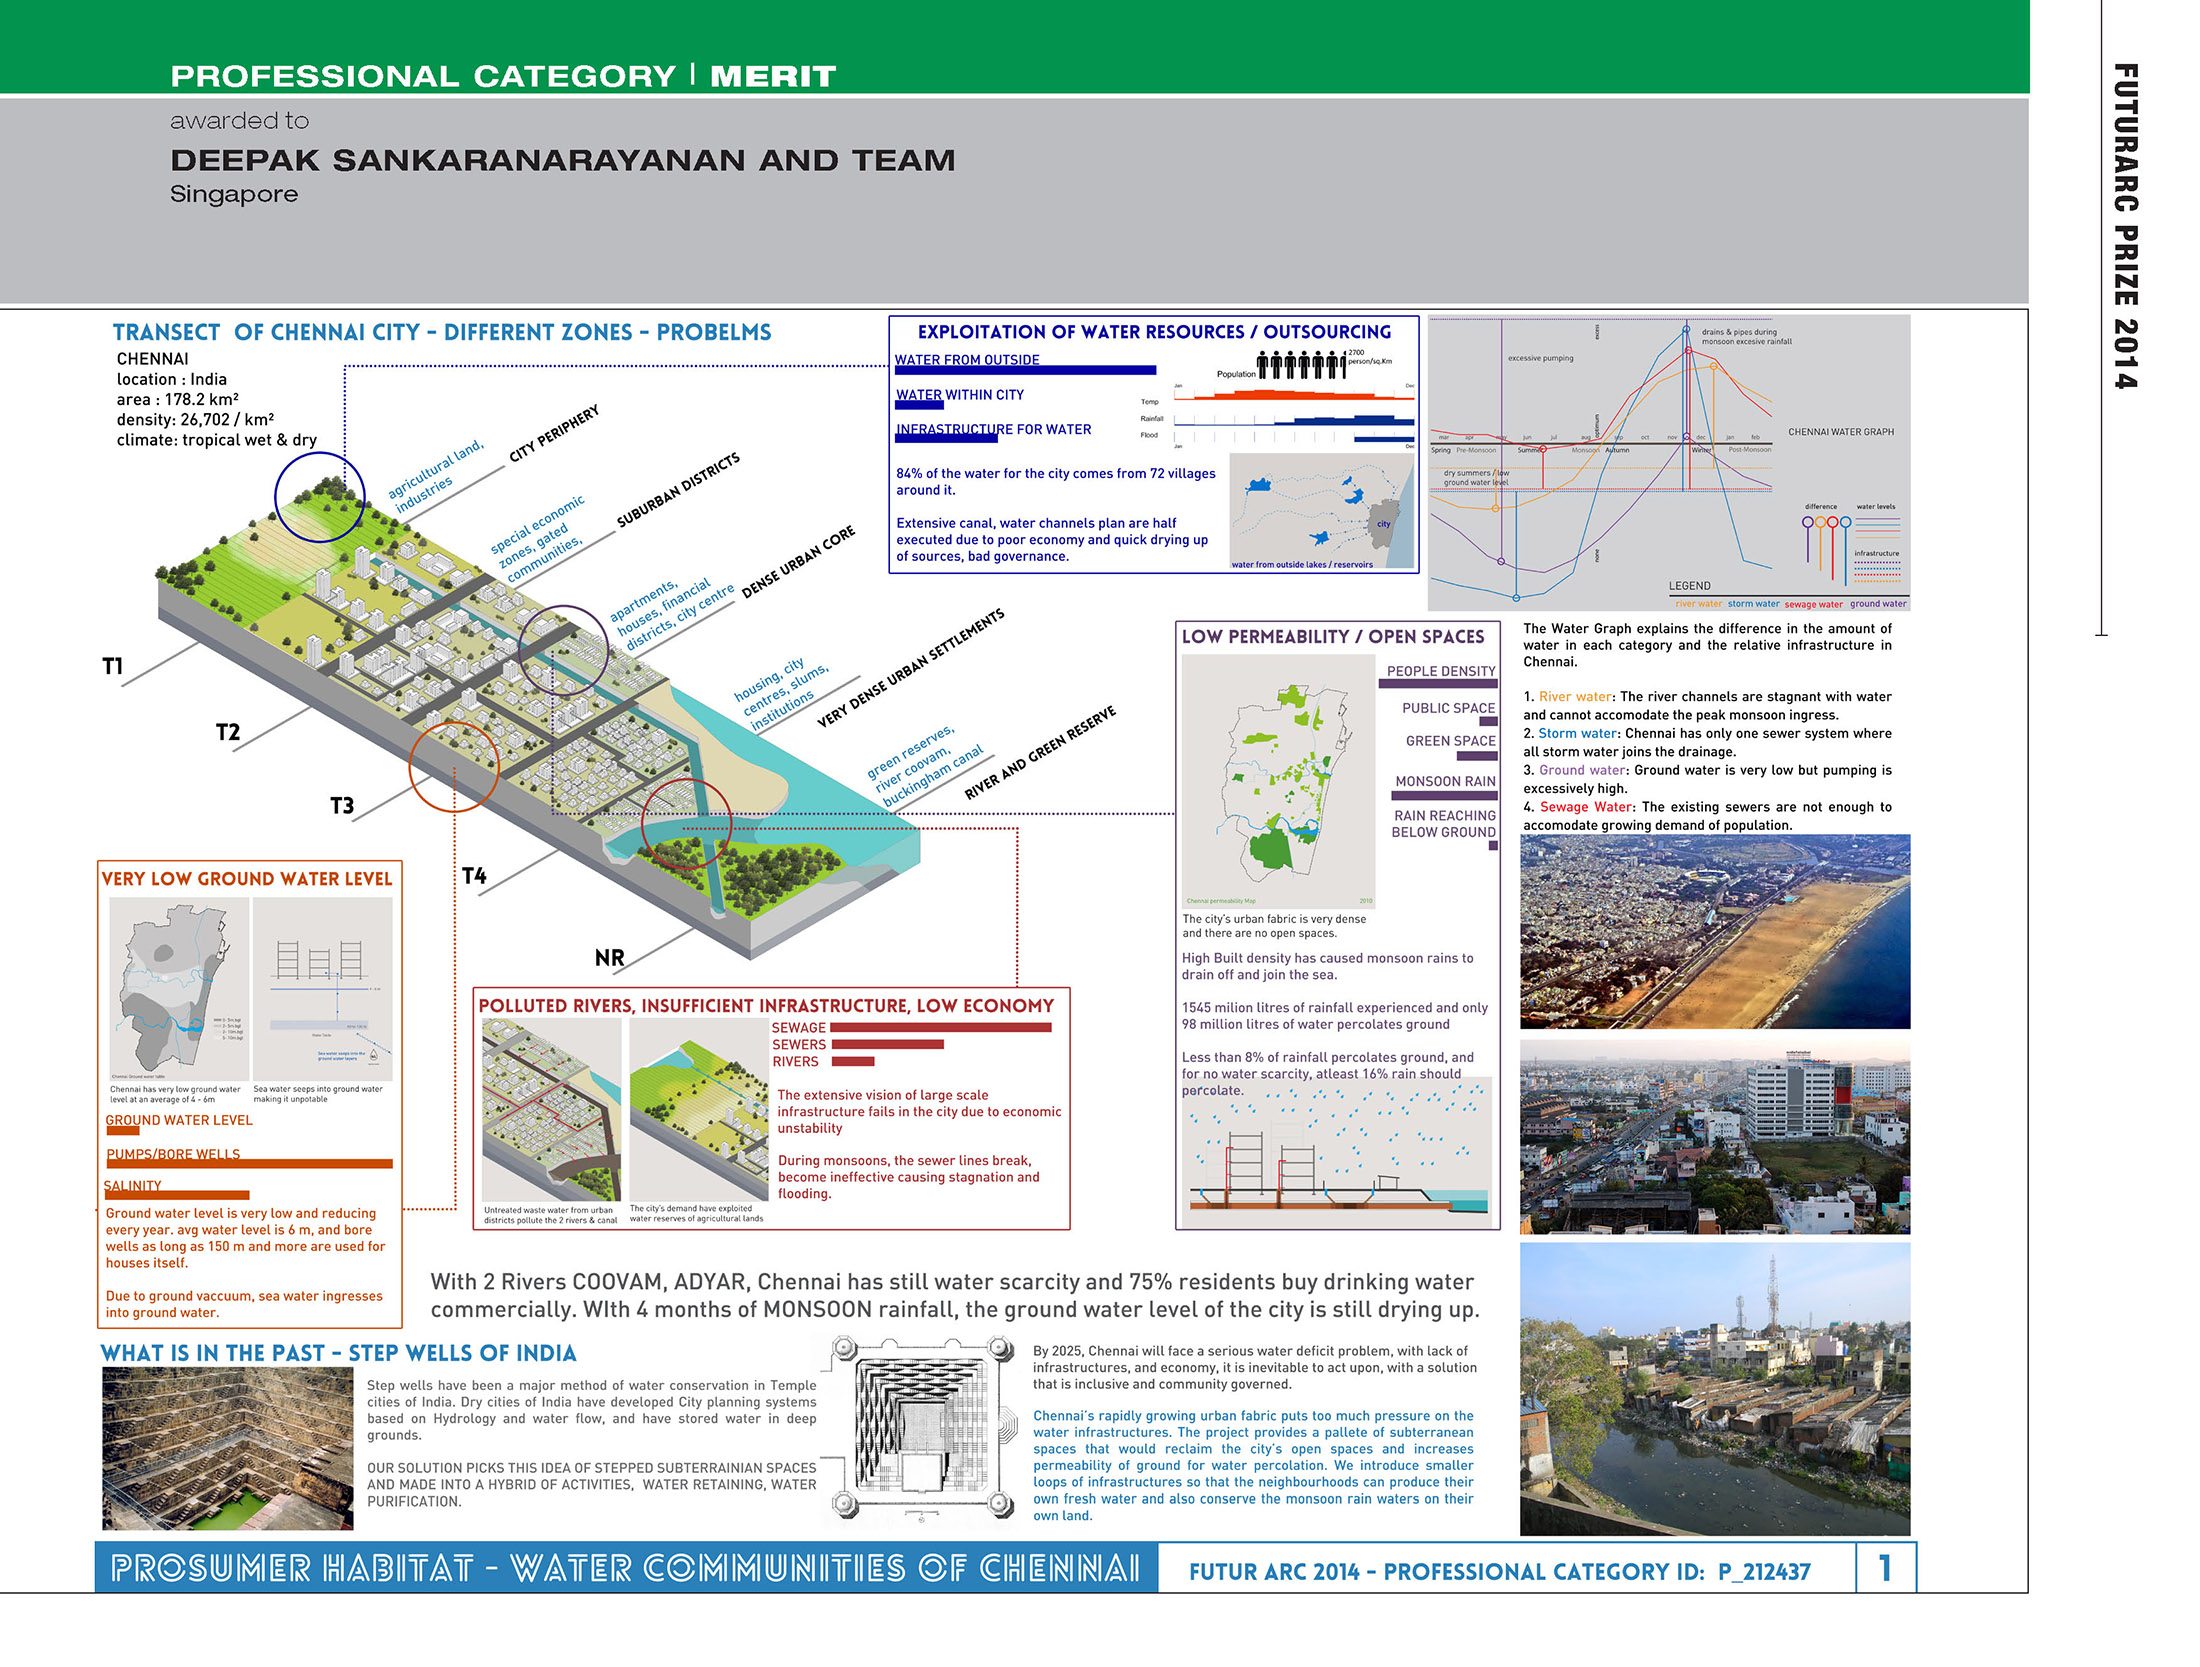Image resolution: width=2200 pixels, height=1667 pixels.
Task: Click 'PROSUMER HABITAT - WATER COMMUNITIES' title banner
Action: [626, 1568]
